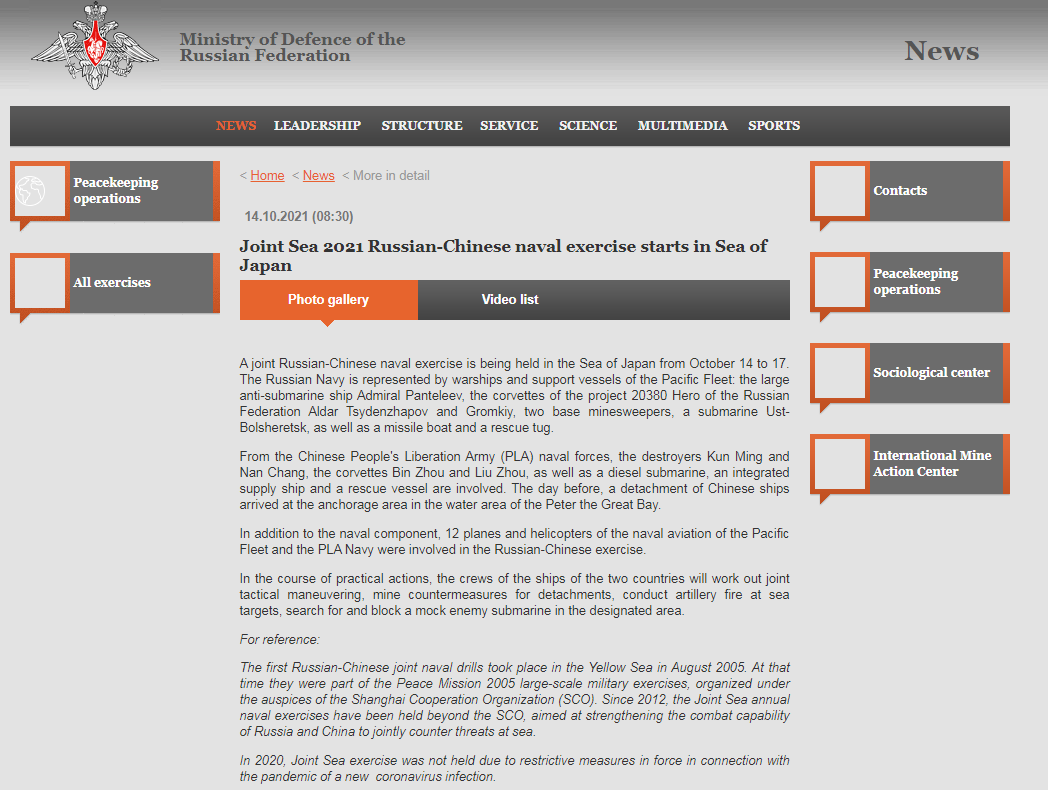Image resolution: width=1048 pixels, height=790 pixels.
Task: Click paragraph beginning 'In the course of practical actions'
Action: coord(514,594)
